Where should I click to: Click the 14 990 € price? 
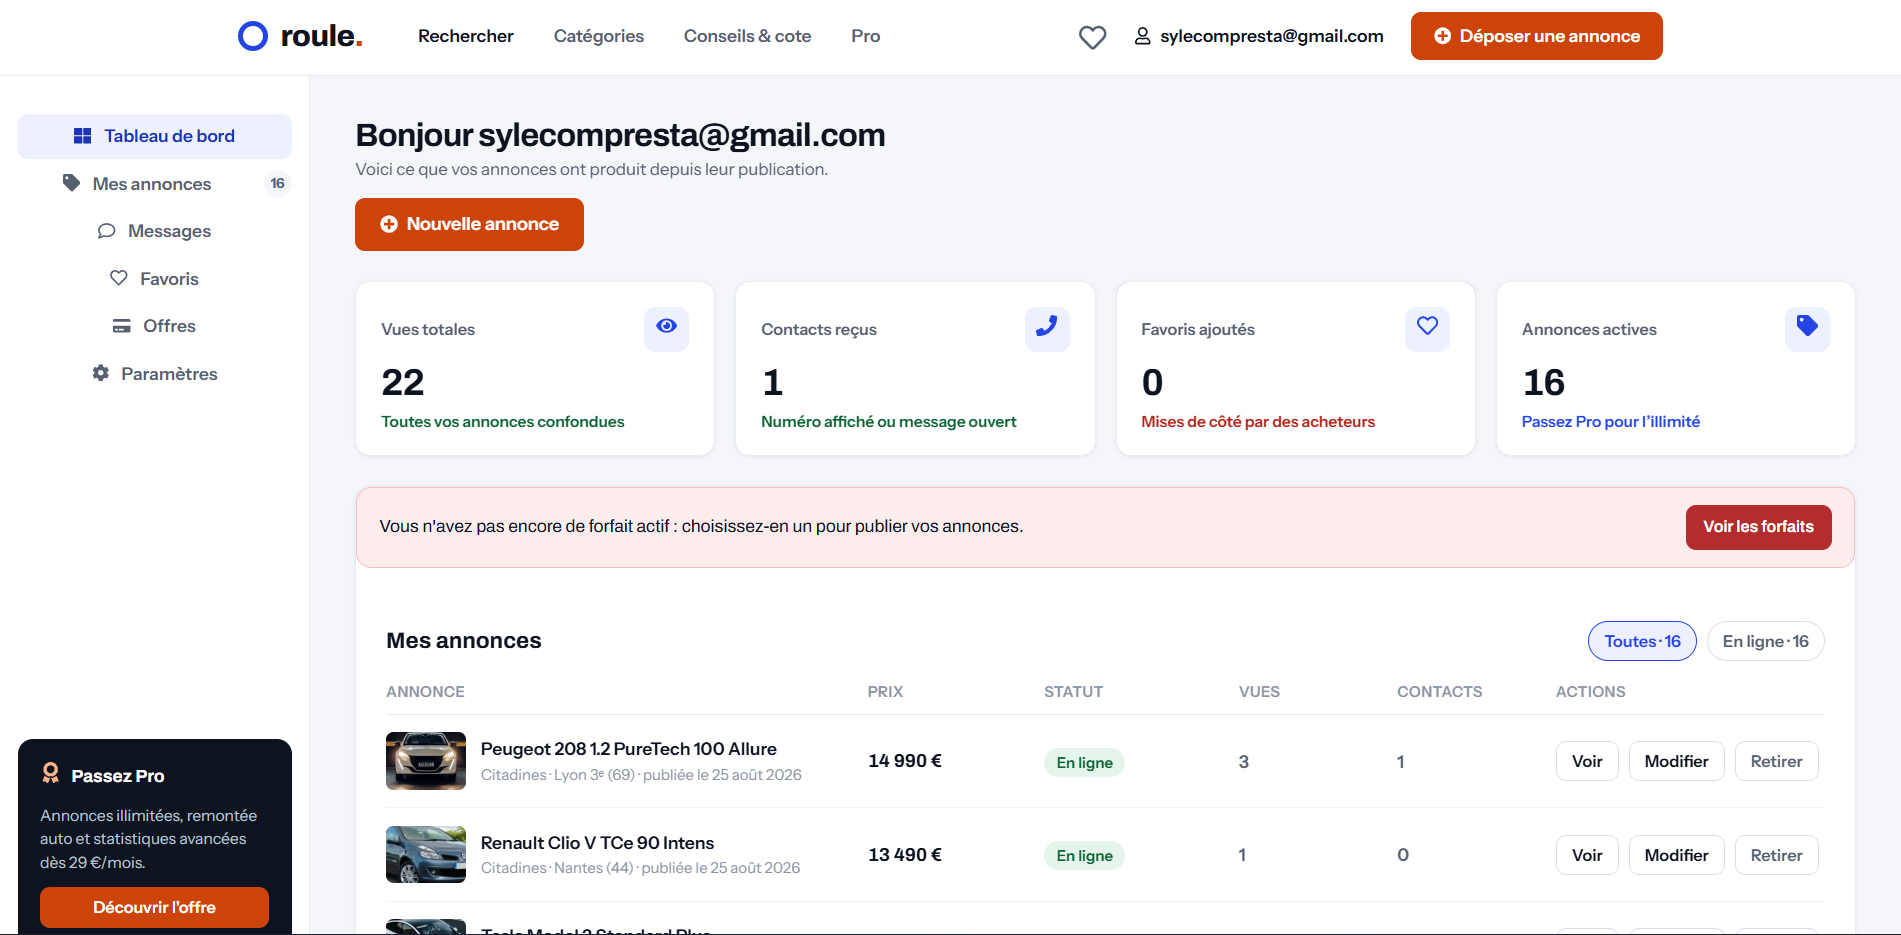pos(905,761)
